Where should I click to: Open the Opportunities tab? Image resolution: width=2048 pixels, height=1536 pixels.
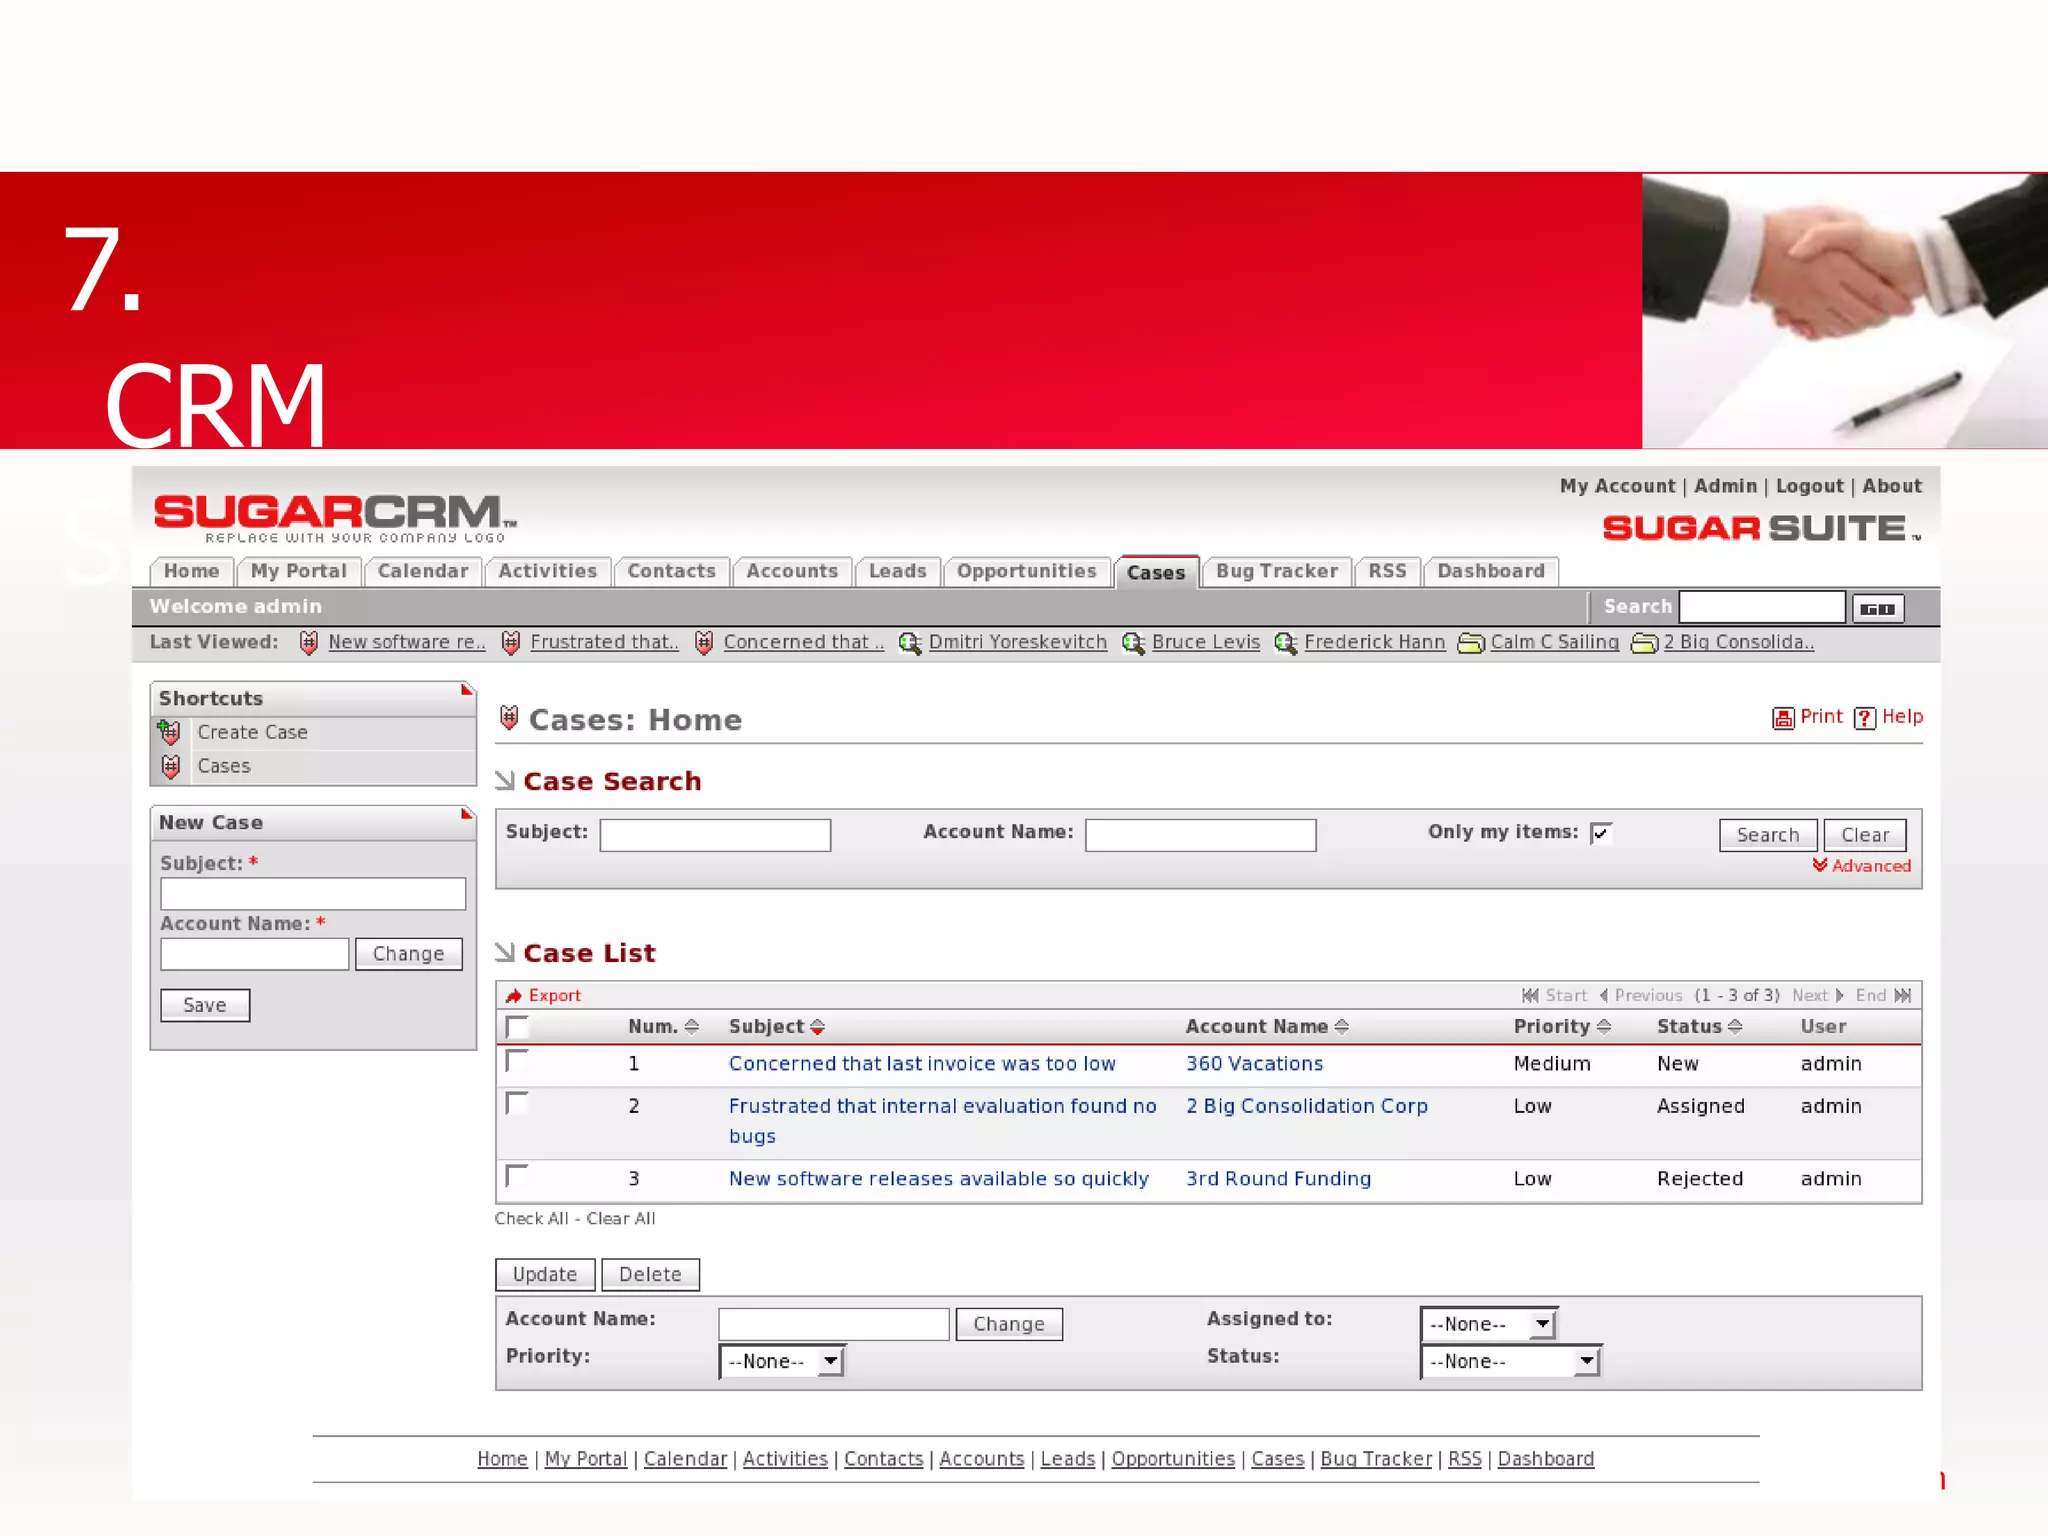(x=1026, y=571)
